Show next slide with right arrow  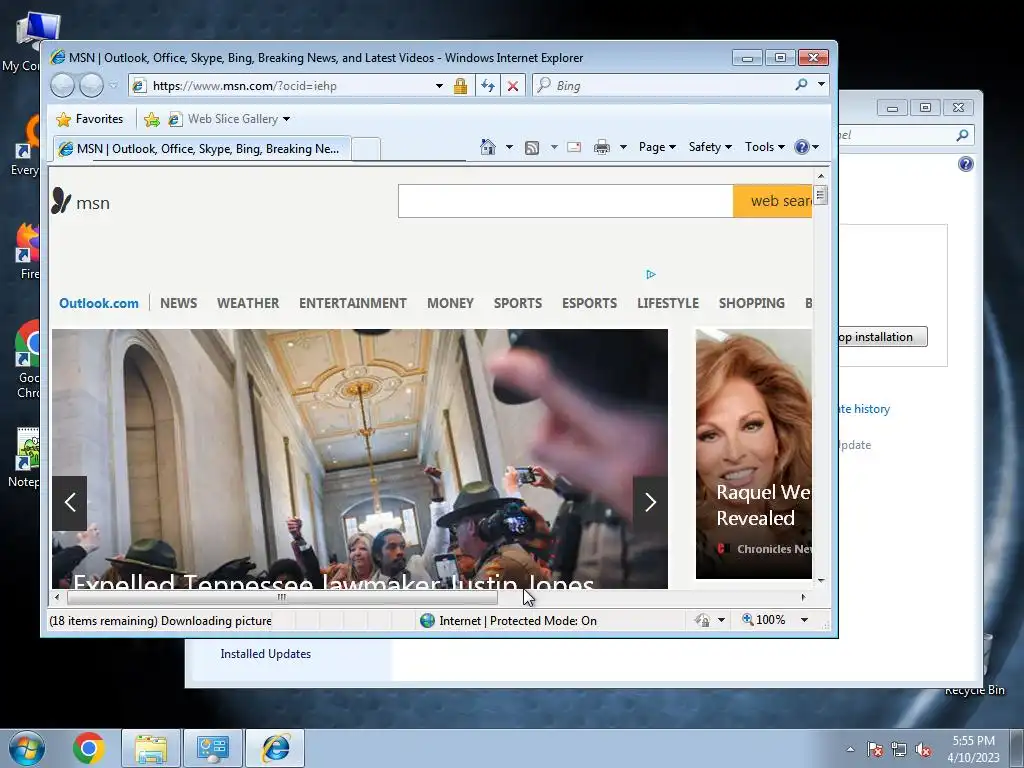tap(650, 502)
